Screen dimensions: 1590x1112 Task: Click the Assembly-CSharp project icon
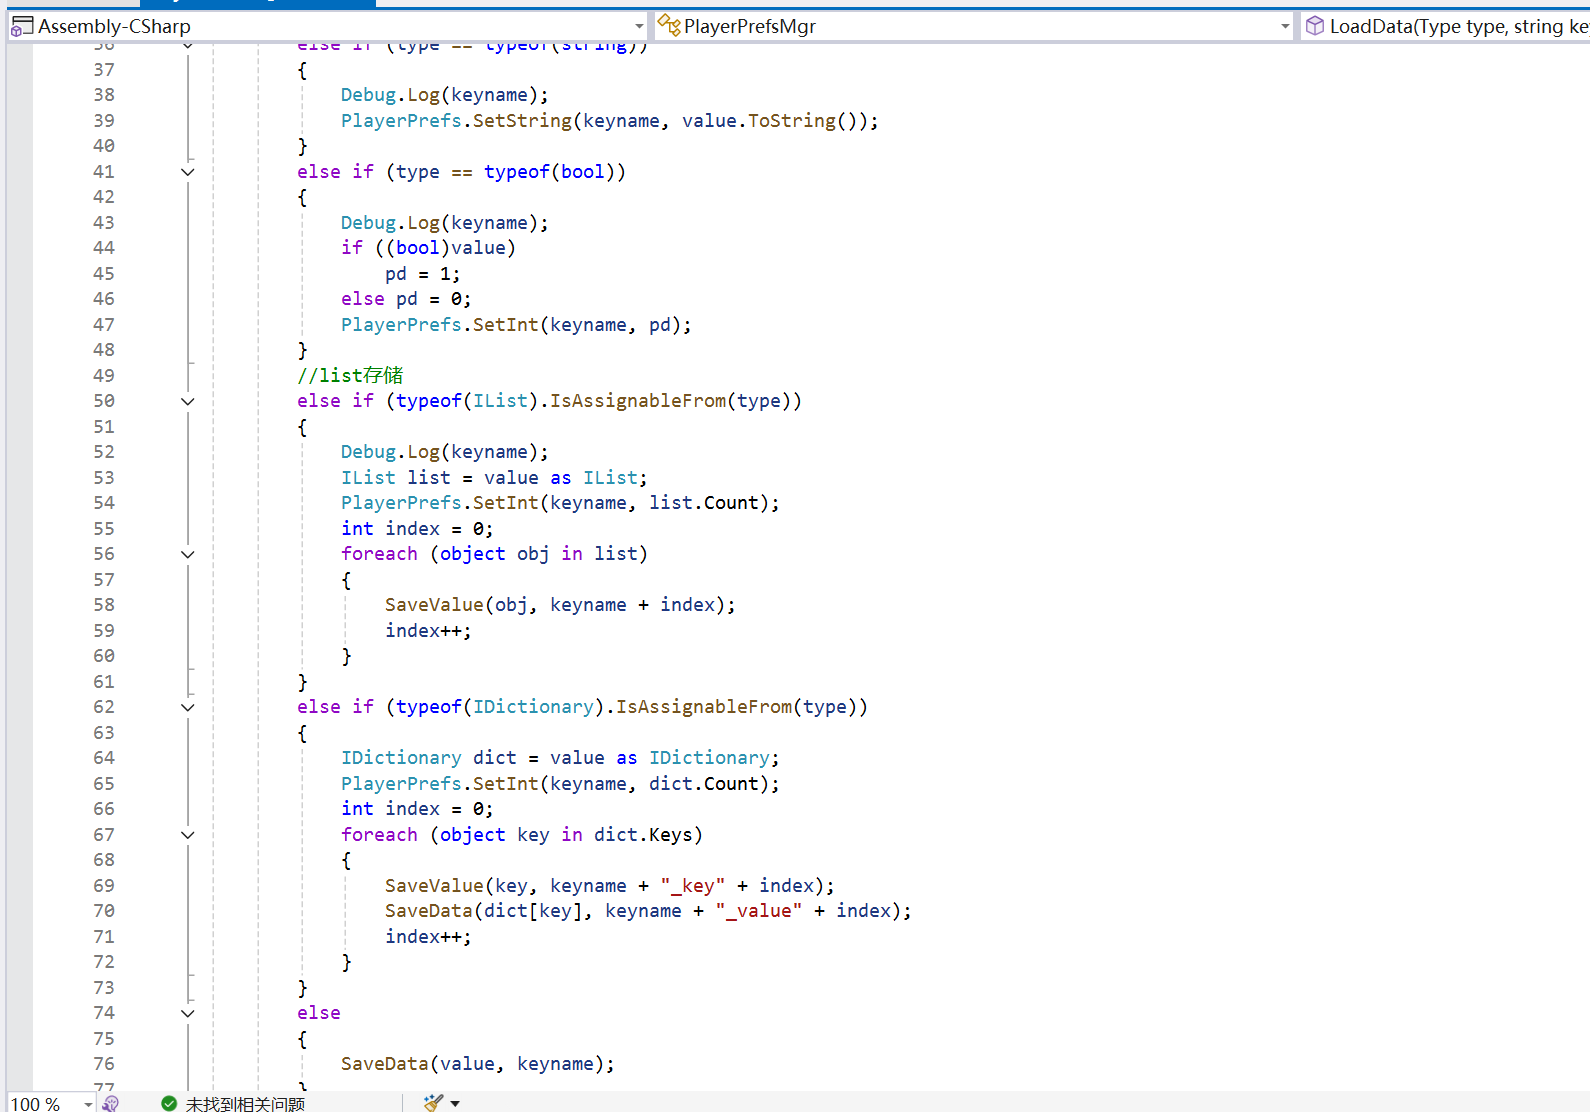(x=22, y=26)
